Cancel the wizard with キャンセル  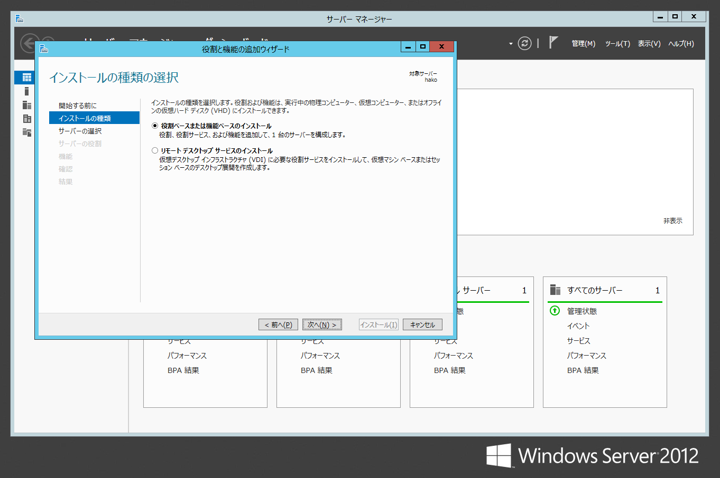422,325
